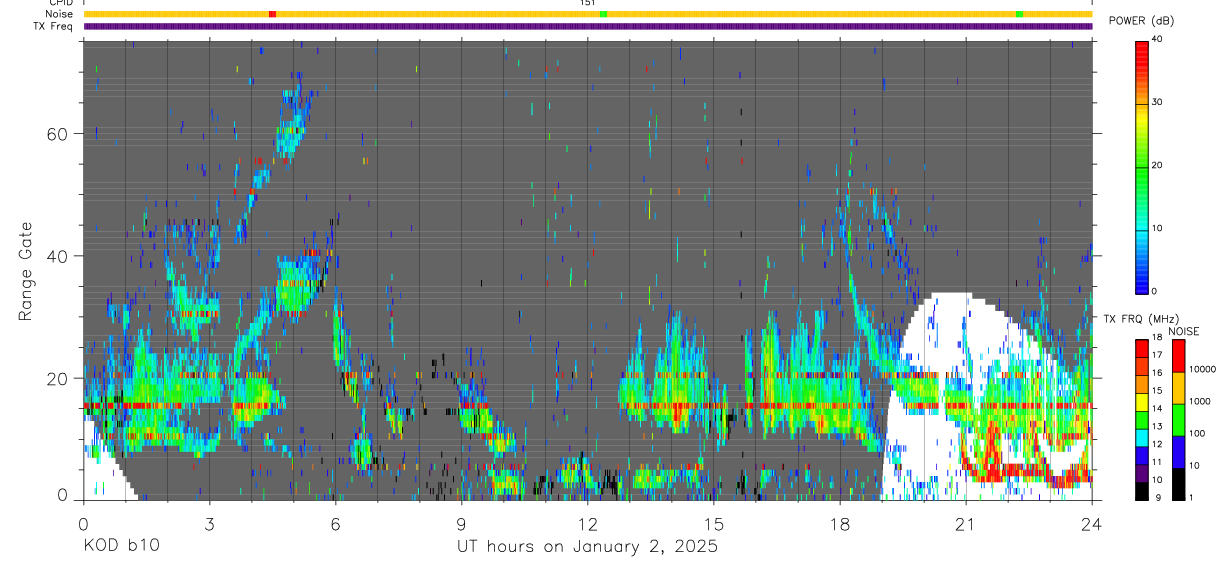Click the green Noise bar segment near hour 12
The image size is (1228, 567).
coord(603,14)
